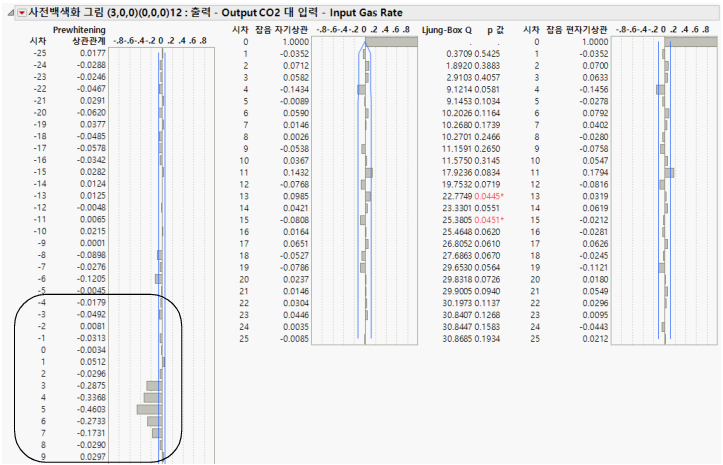The height and width of the screenshot is (465, 723).
Task: Select prewhitening correlation value -0.2875 at lag 3
Action: tap(91, 385)
